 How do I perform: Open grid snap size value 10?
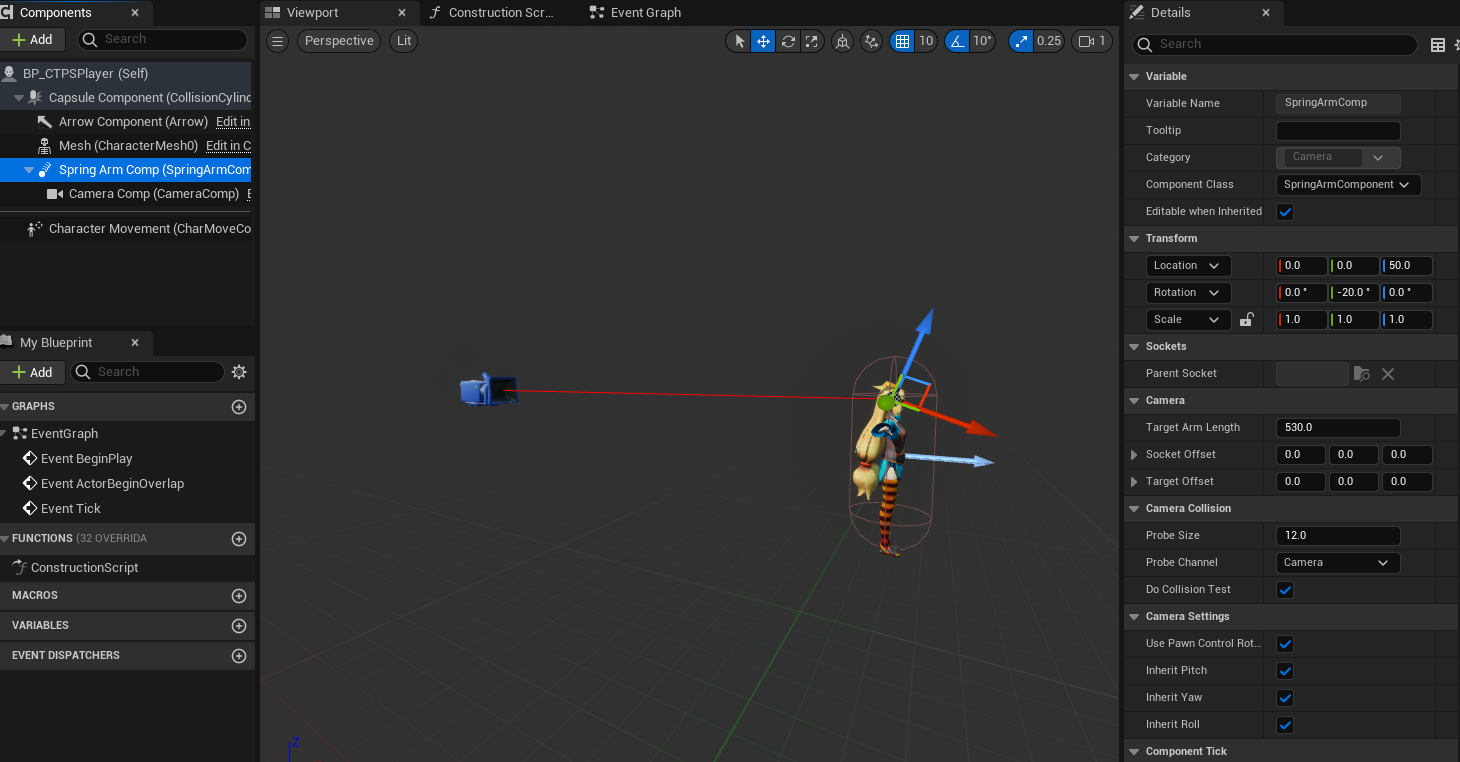pyautogui.click(x=926, y=41)
